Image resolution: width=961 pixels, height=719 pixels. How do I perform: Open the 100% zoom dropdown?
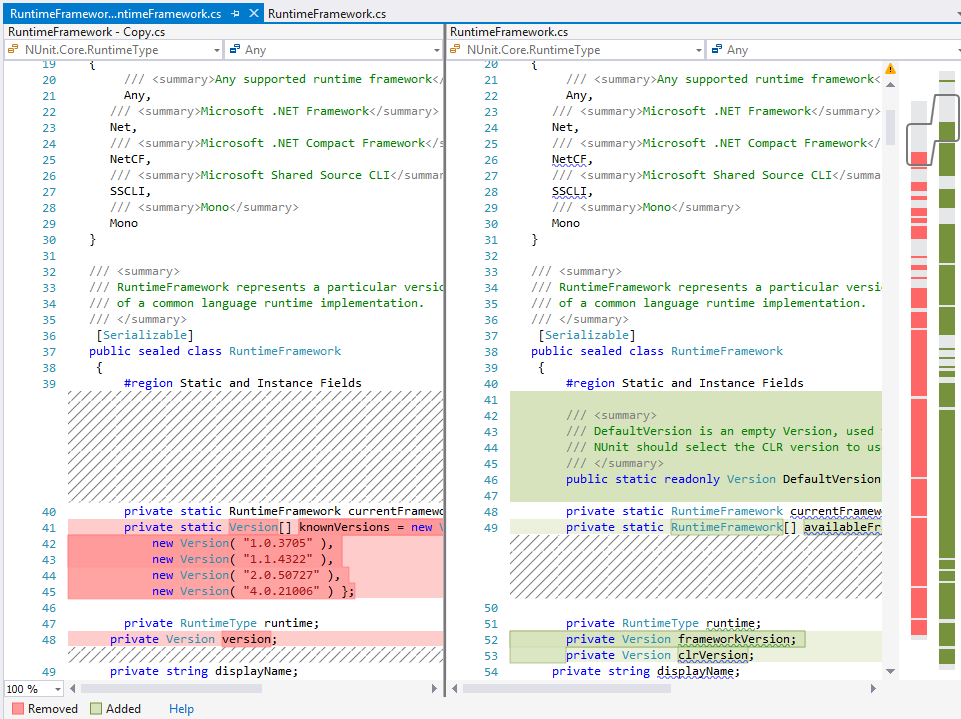click(x=33, y=688)
